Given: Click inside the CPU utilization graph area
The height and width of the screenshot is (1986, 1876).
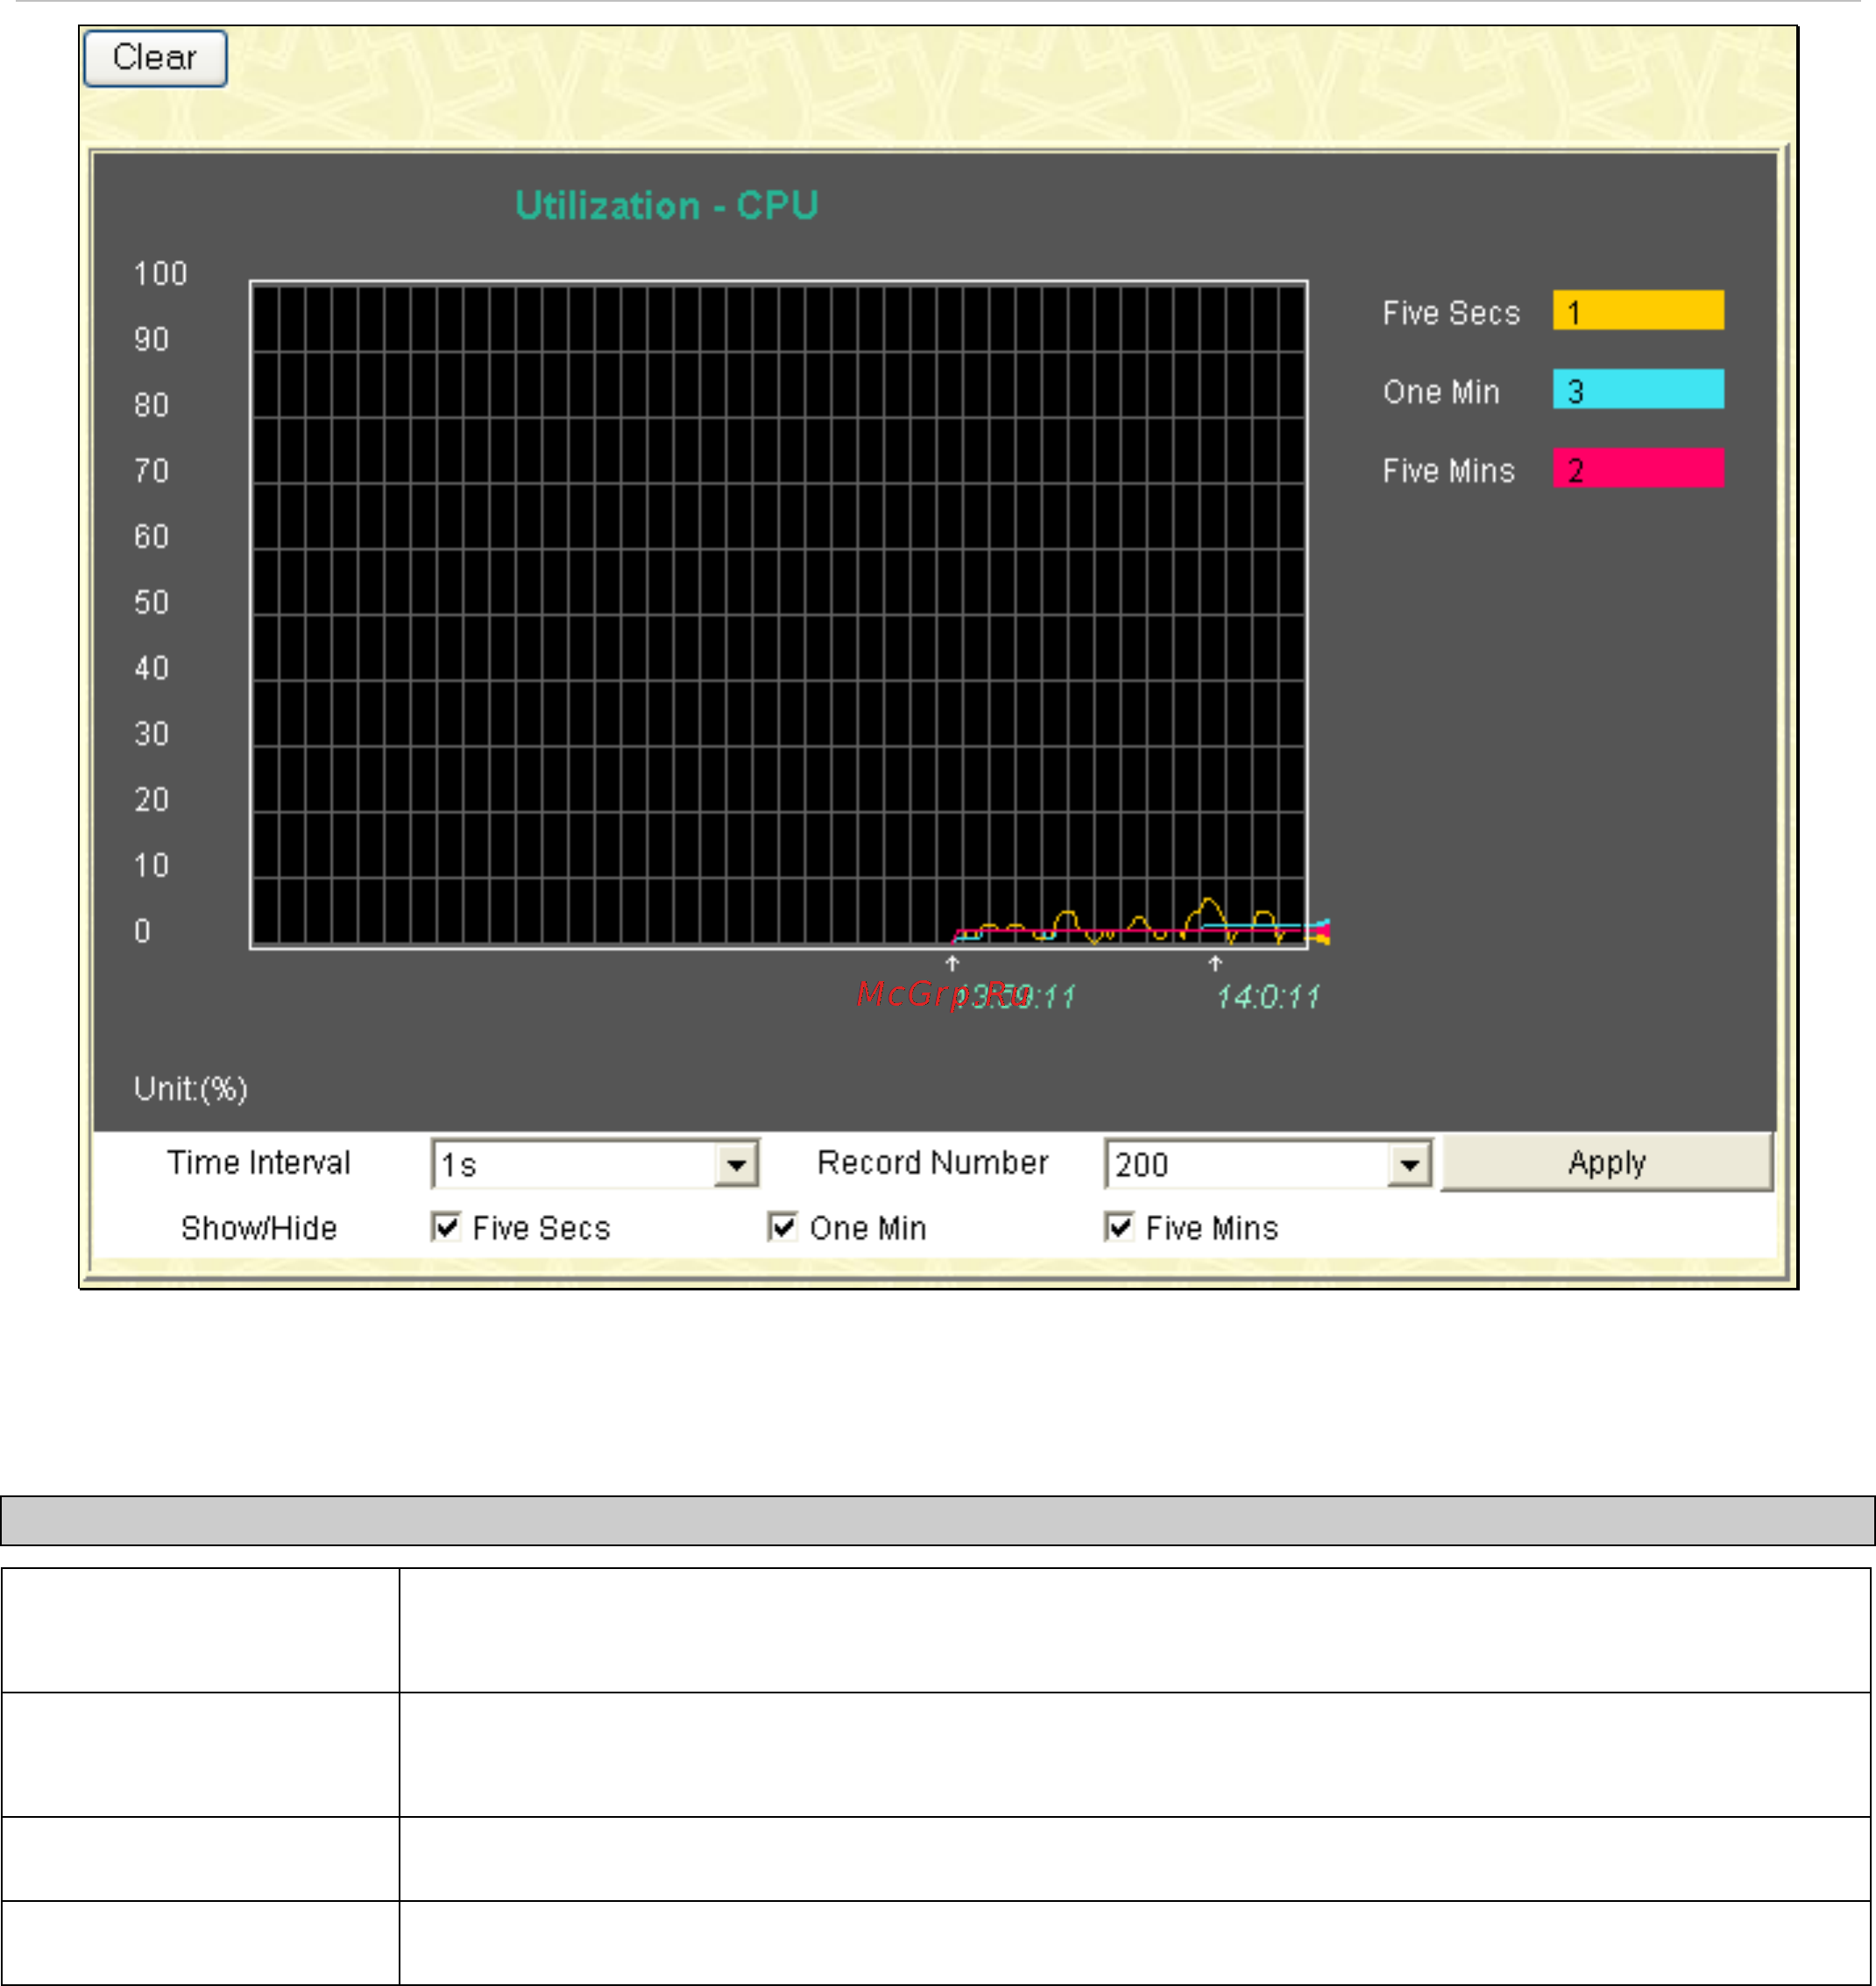Looking at the screenshot, I should (x=778, y=614).
